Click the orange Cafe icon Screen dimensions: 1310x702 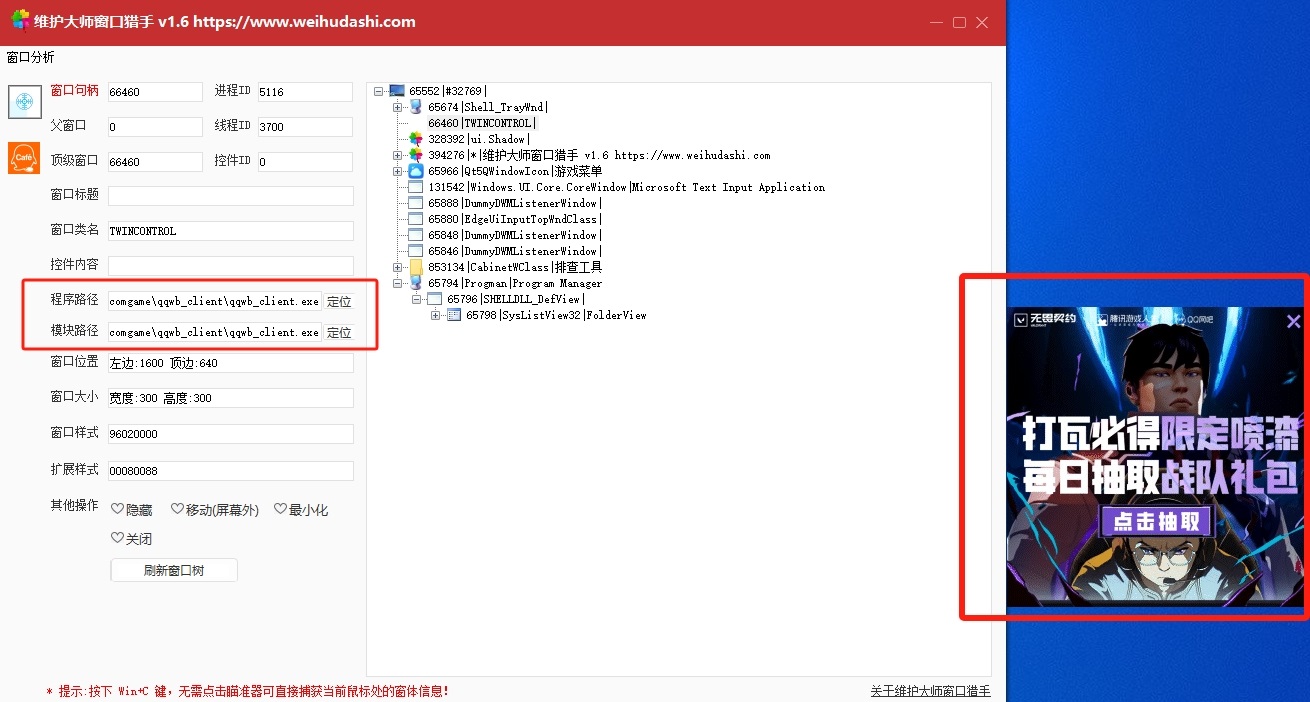pos(24,158)
